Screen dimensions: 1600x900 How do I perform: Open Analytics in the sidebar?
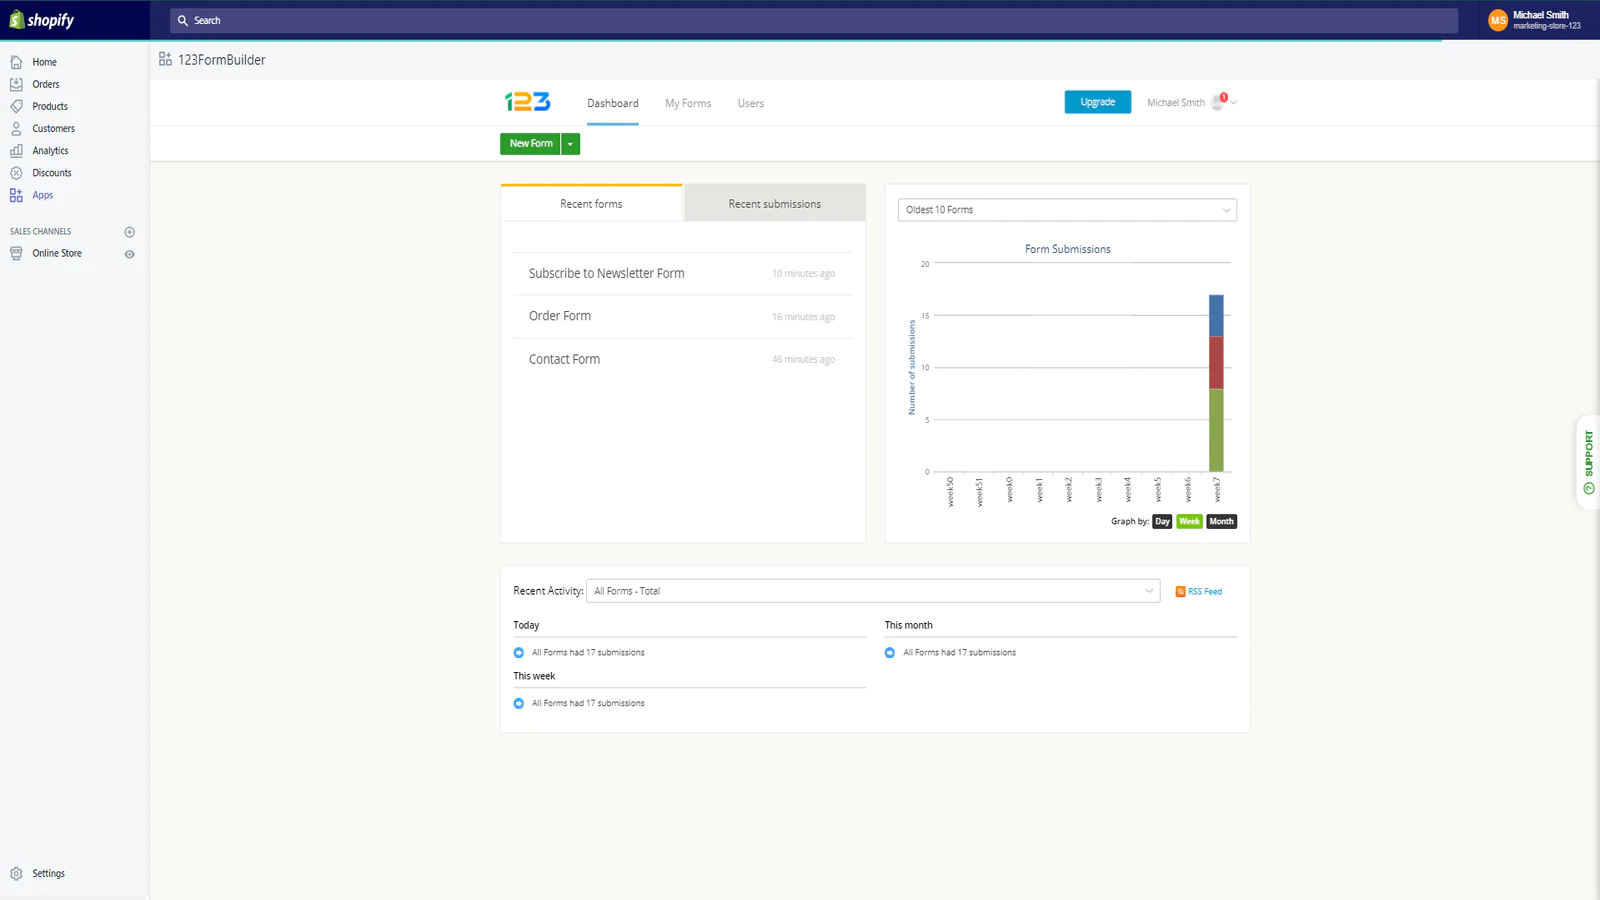(x=50, y=151)
